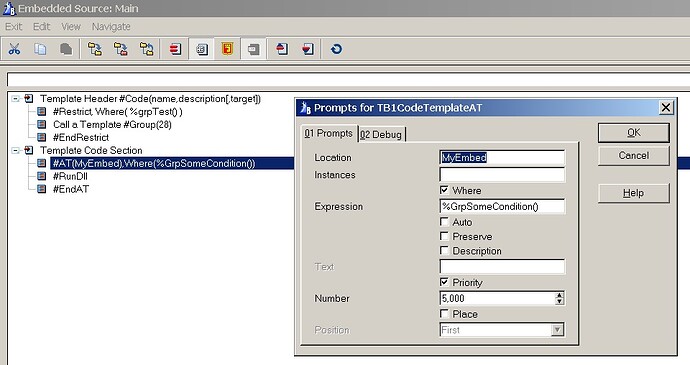The image size is (690, 365).
Task: Click the first tree-structure toolbar icon
Action: 95,49
